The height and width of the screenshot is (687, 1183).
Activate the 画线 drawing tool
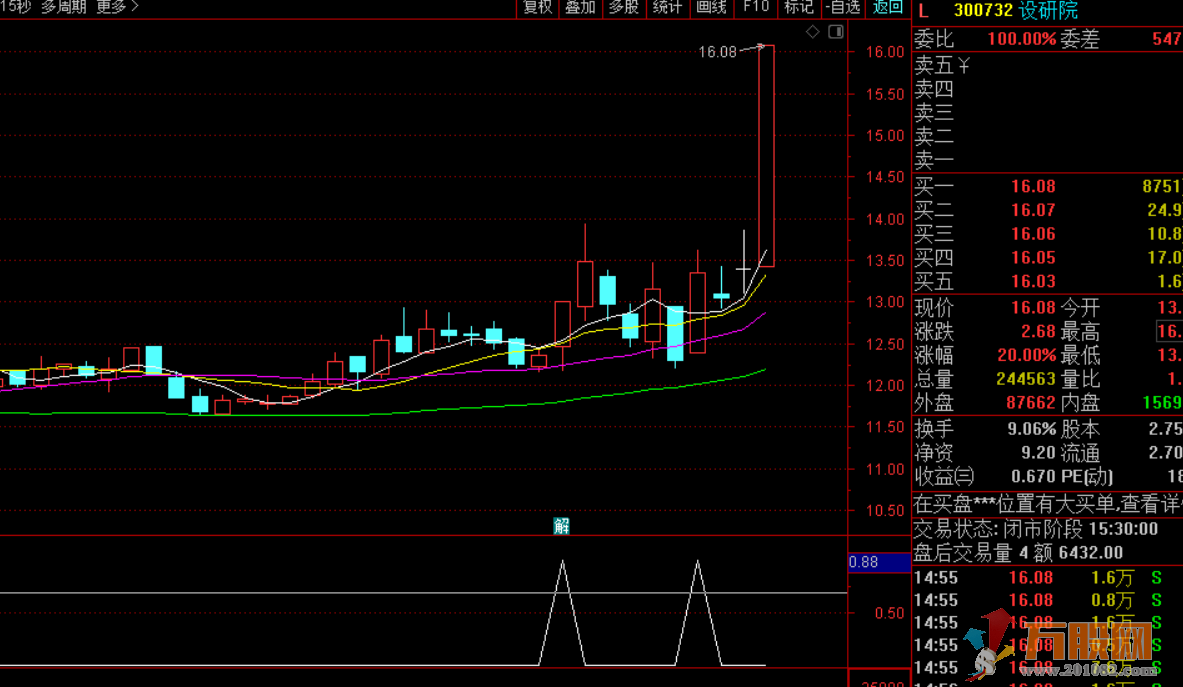(711, 8)
